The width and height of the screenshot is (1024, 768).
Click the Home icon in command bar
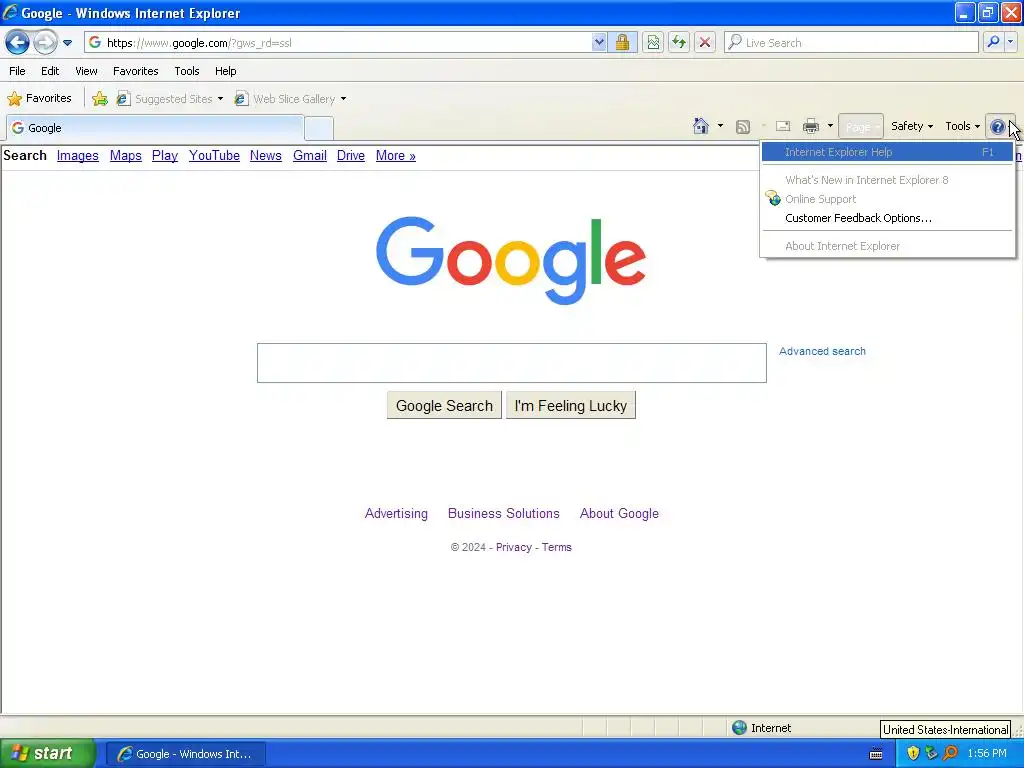click(701, 126)
